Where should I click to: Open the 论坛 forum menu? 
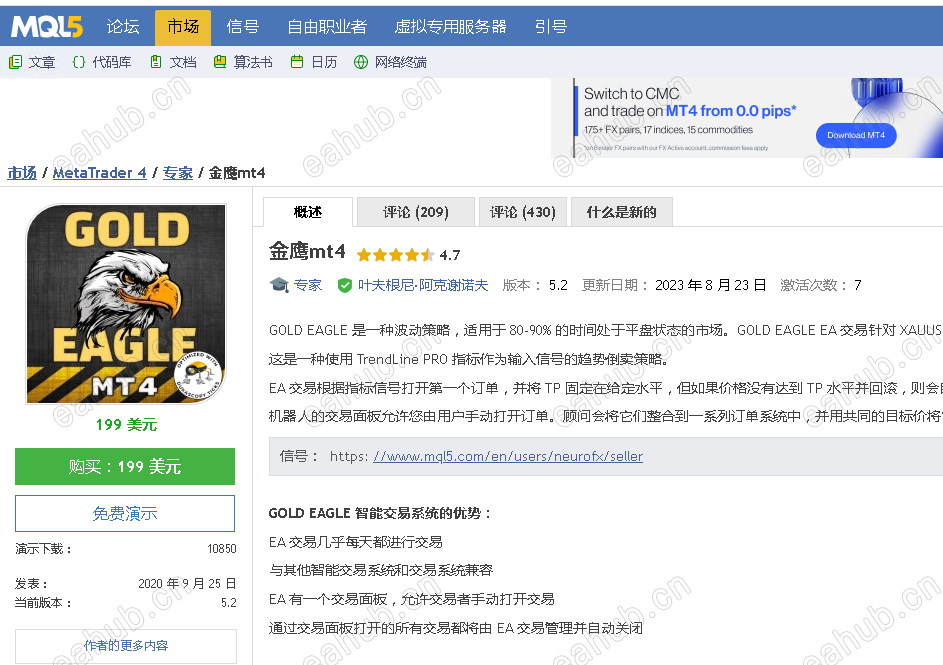point(123,26)
